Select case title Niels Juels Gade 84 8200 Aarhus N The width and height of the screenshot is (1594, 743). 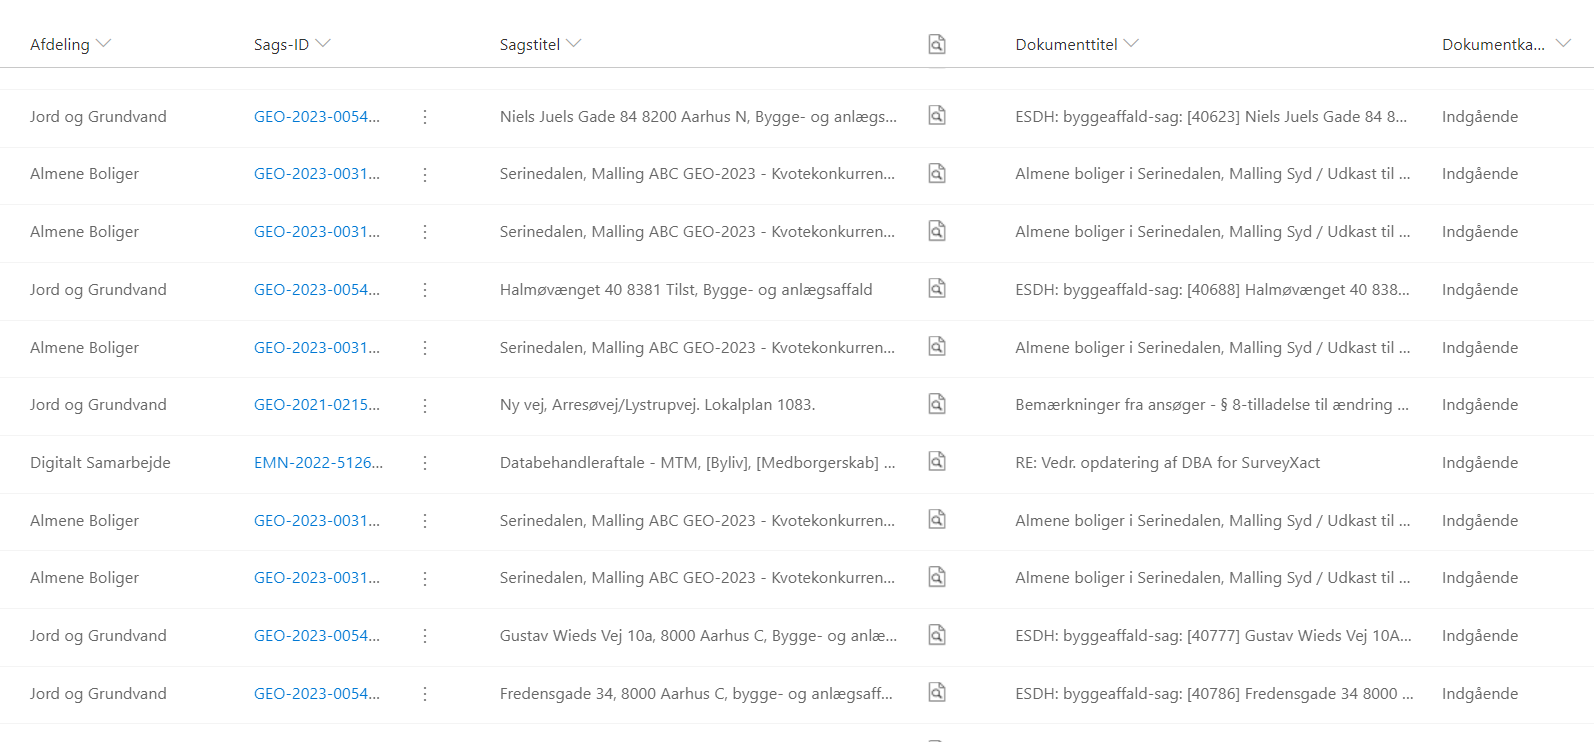pyautogui.click(x=698, y=117)
